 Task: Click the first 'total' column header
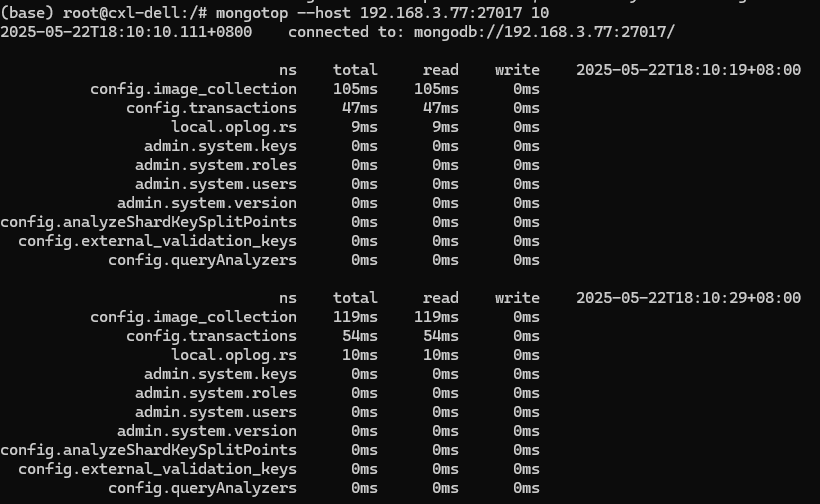[x=355, y=70]
